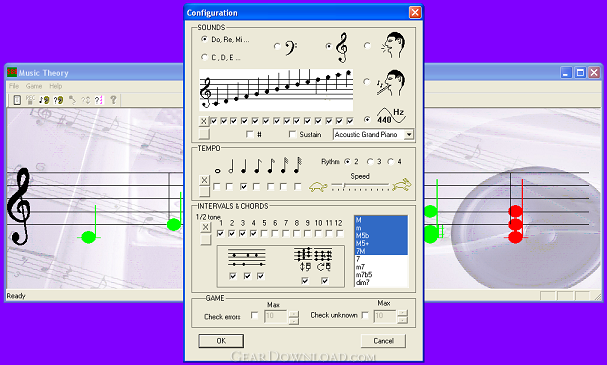The width and height of the screenshot is (607, 365).
Task: Click the REC record toolbar icon
Action: (30, 100)
